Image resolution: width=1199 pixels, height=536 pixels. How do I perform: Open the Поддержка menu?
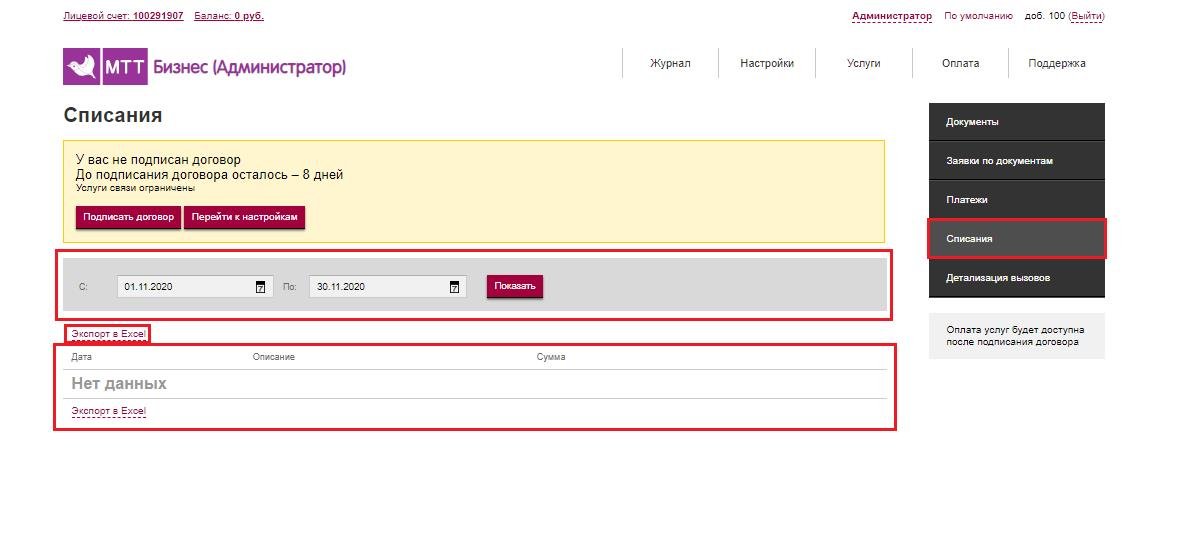click(x=1057, y=63)
